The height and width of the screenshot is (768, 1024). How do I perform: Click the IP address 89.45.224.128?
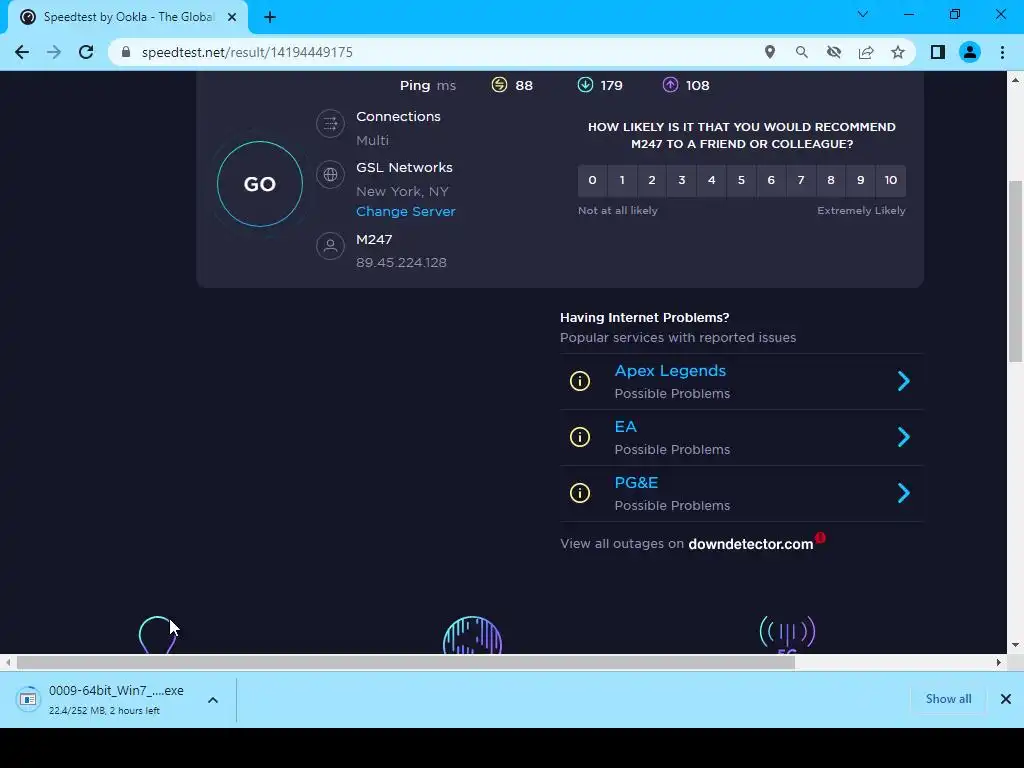(x=402, y=263)
